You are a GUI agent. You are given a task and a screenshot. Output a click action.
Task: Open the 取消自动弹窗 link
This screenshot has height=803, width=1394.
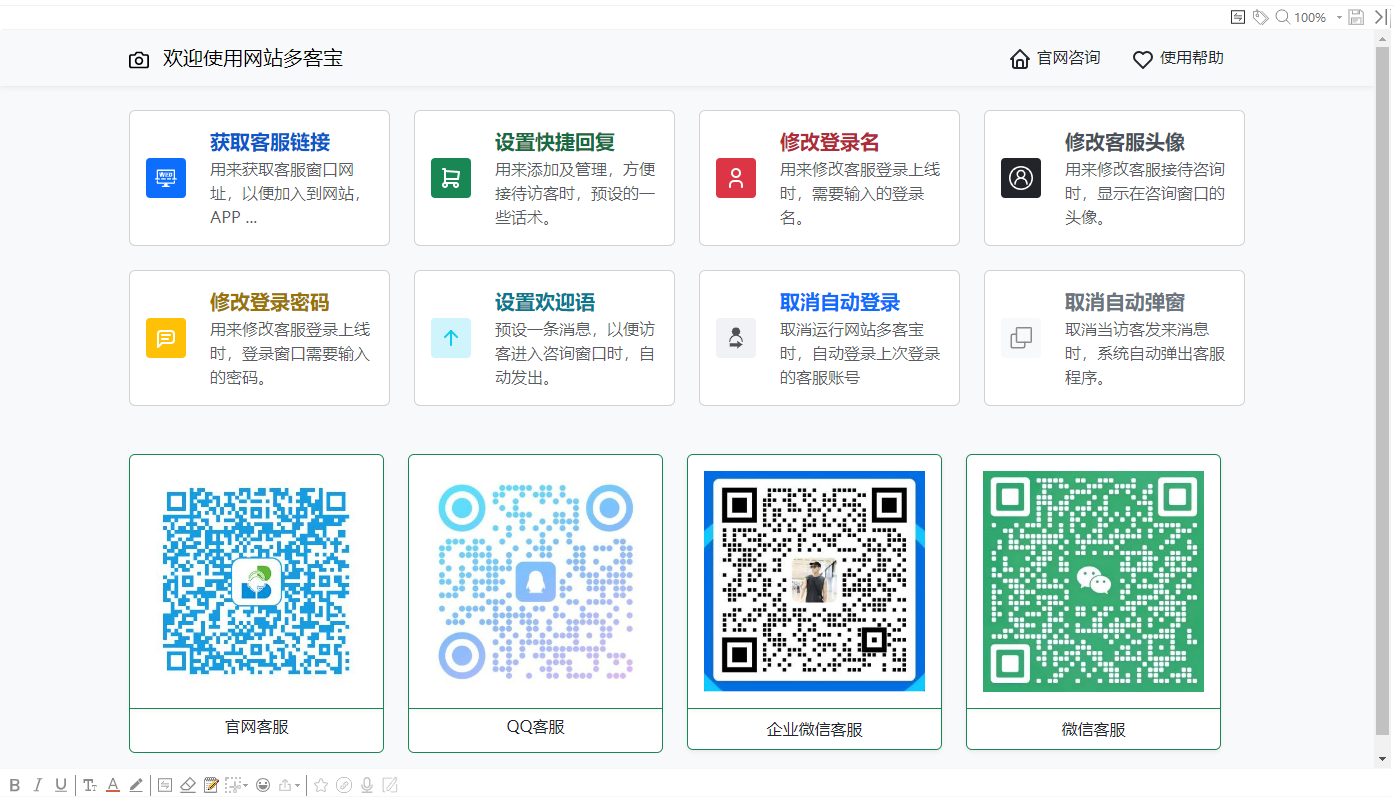pyautogui.click(x=1124, y=302)
